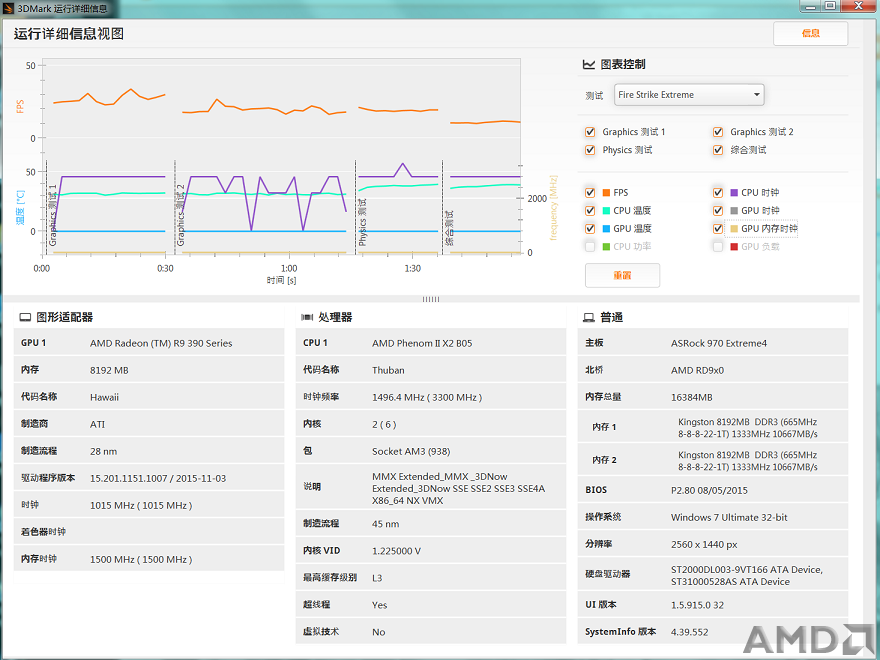Click the 3DMark title bar app icon

pos(8,8)
